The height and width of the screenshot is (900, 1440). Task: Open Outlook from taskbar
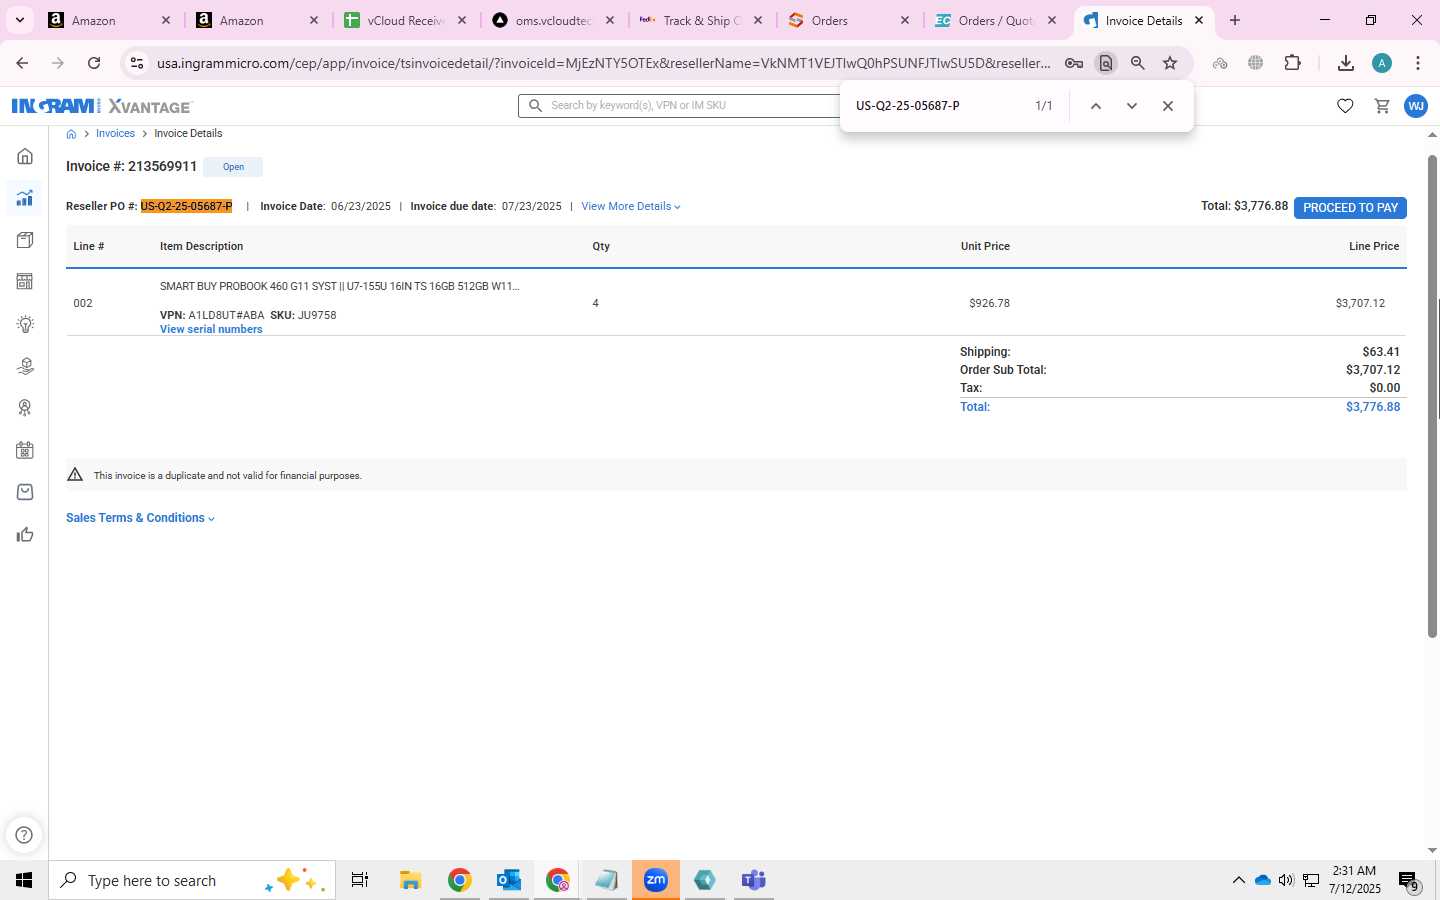pyautogui.click(x=508, y=880)
